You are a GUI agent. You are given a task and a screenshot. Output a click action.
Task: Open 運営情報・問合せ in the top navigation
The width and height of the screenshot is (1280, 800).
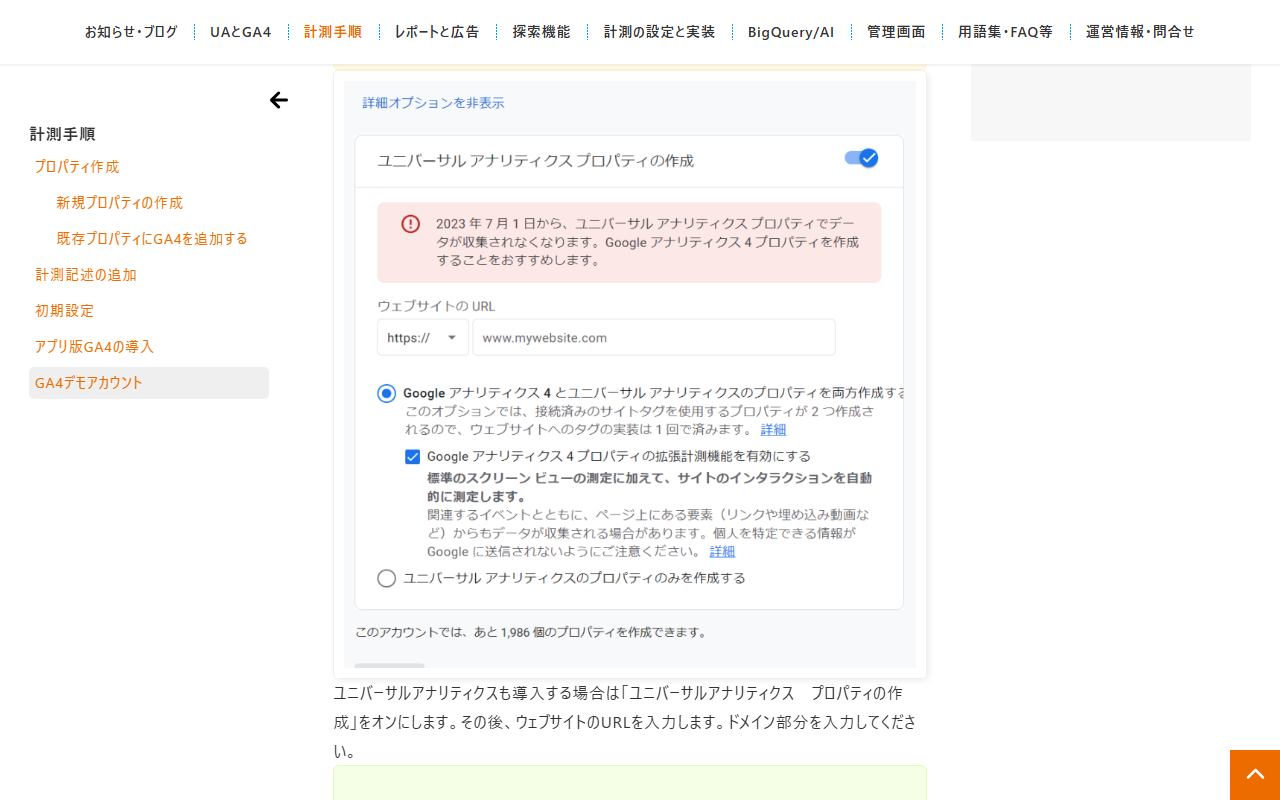click(1140, 32)
